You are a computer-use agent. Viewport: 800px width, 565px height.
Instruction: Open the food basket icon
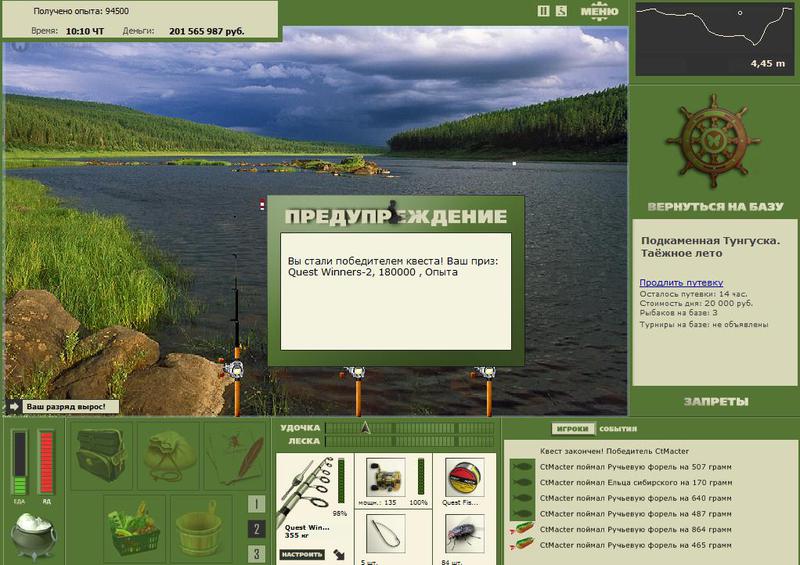[x=134, y=528]
